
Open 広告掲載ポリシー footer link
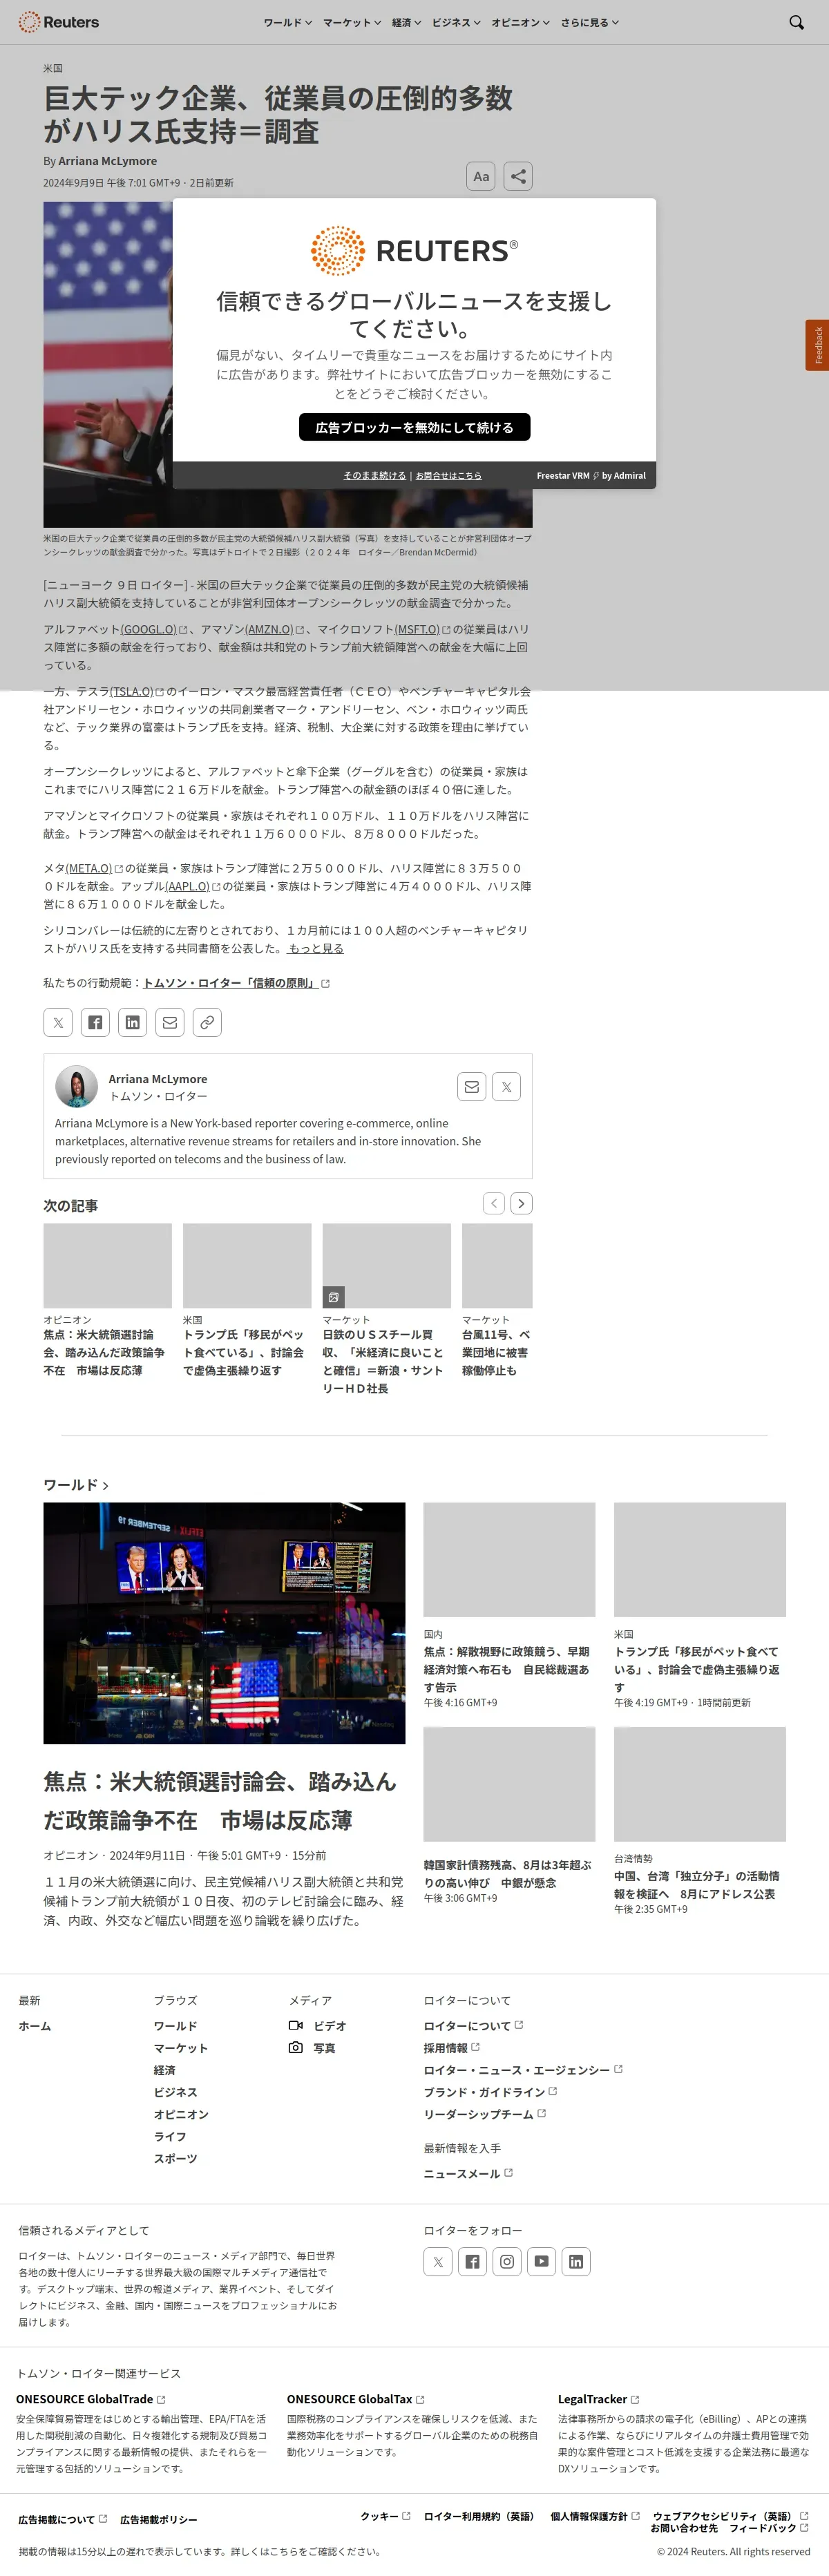tap(159, 2519)
